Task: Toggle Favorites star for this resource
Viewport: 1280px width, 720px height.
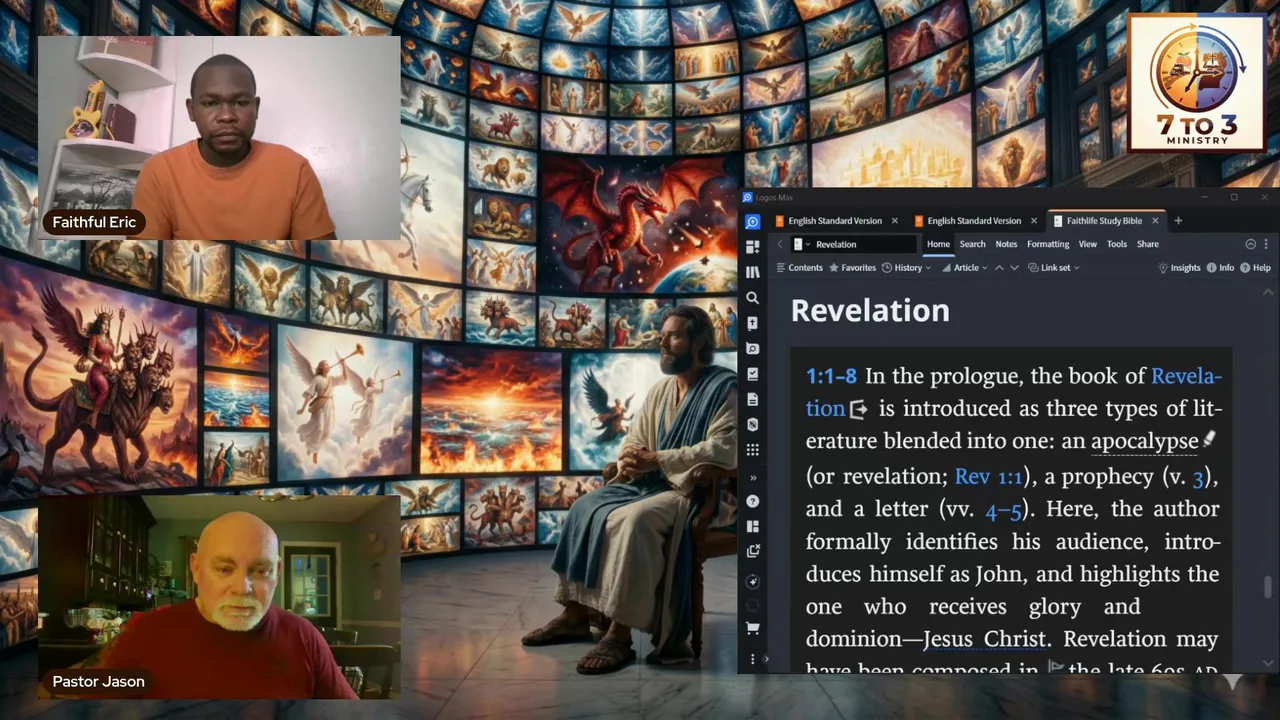Action: [853, 268]
